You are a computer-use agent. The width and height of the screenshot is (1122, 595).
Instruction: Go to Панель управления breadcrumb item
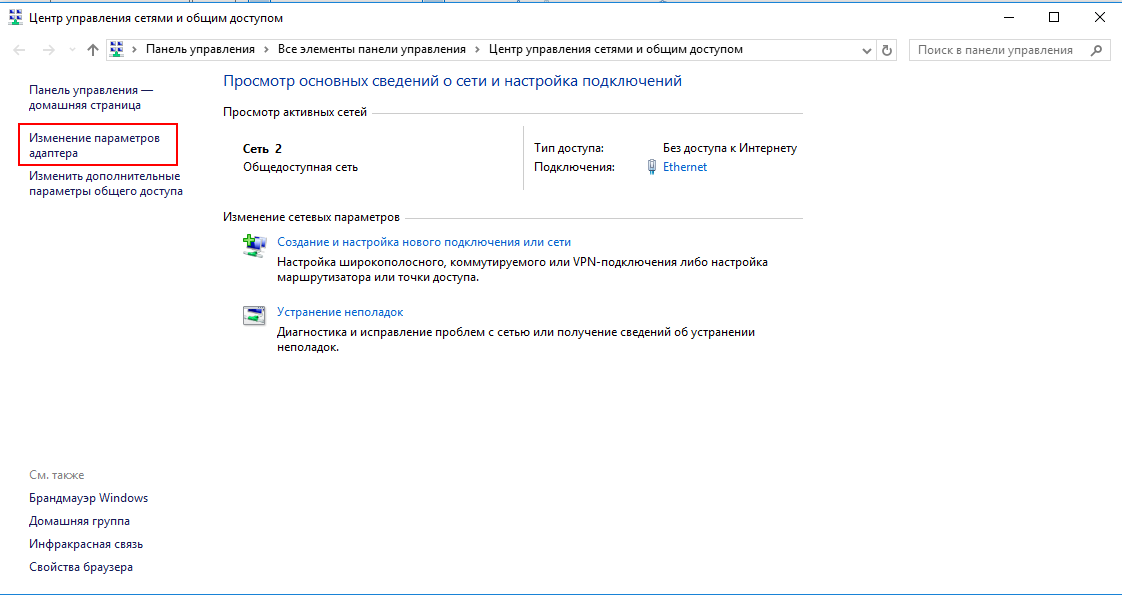200,49
